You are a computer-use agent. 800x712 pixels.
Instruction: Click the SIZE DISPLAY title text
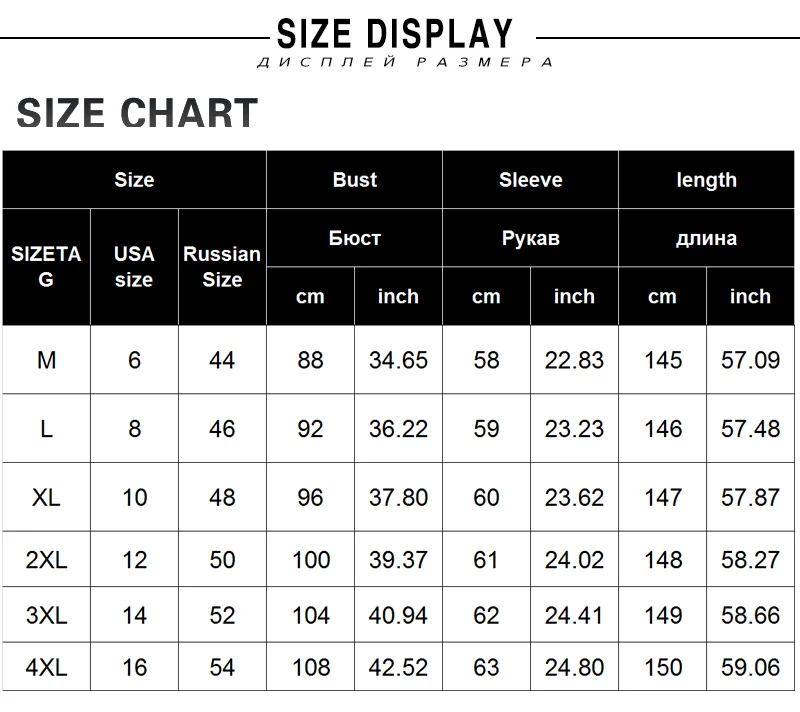pyautogui.click(x=394, y=34)
